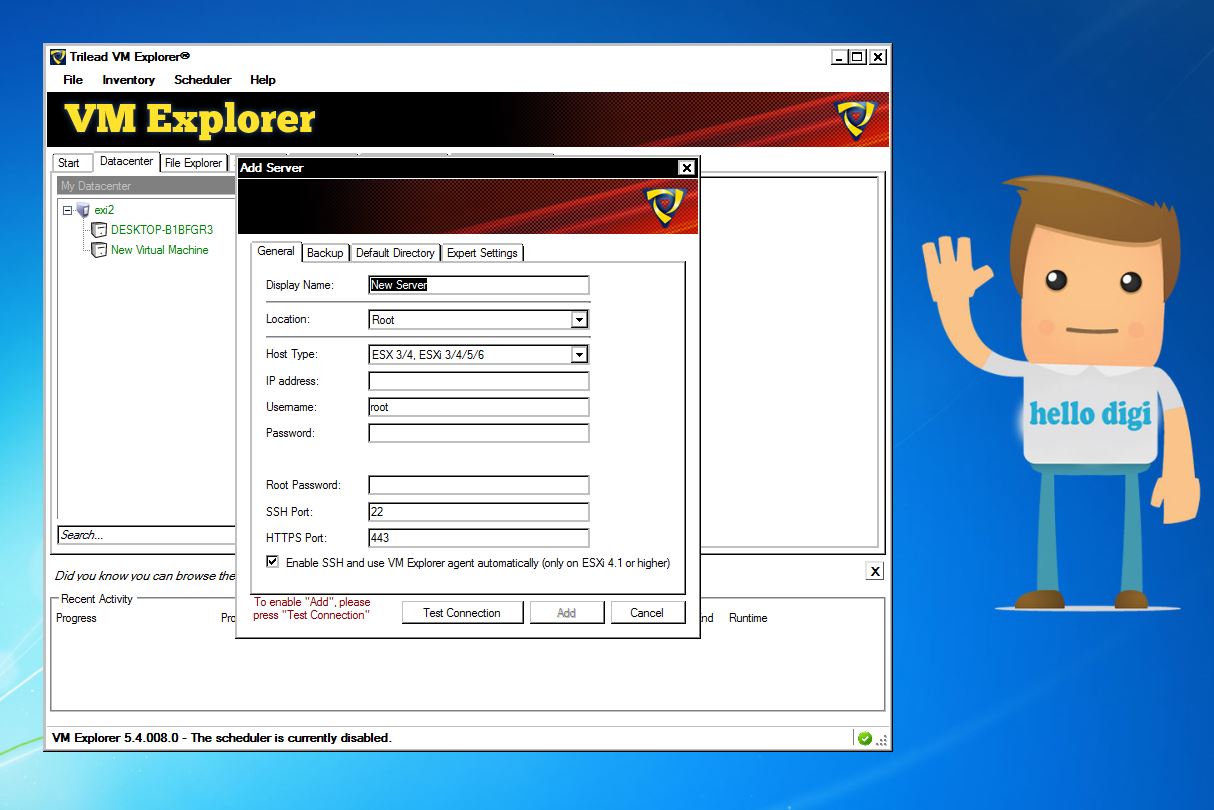1214x810 pixels.
Task: Click the To enable Add hint text
Action: (312, 609)
